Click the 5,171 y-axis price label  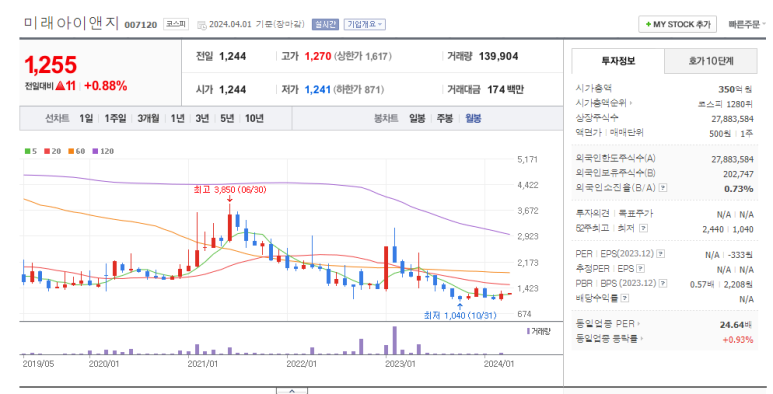[x=527, y=159]
